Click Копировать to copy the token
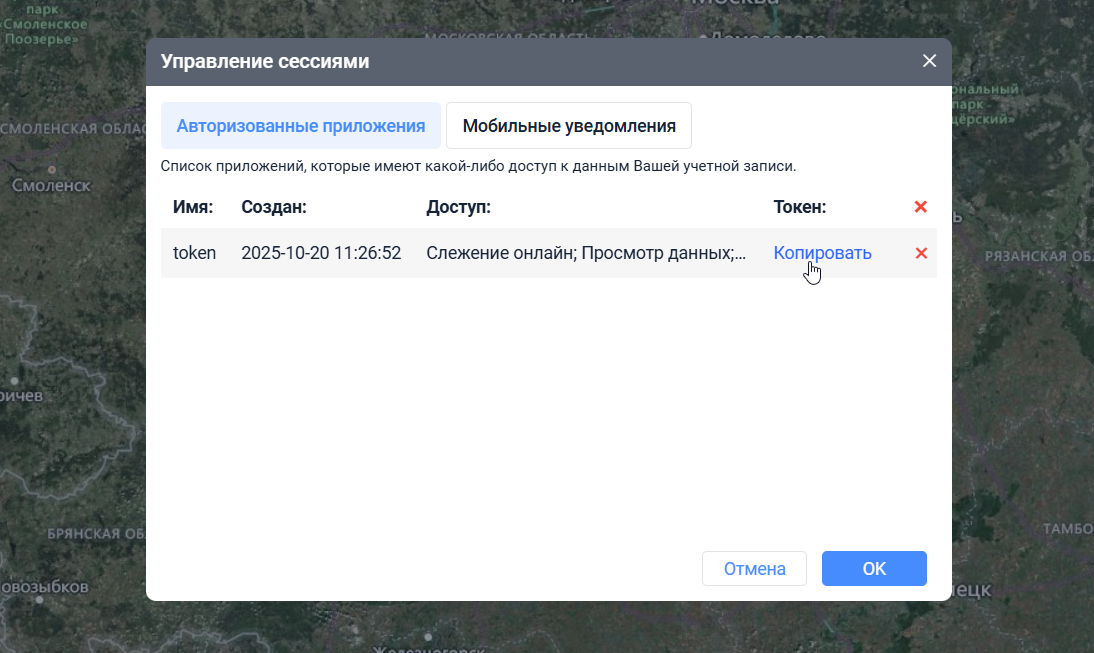 pyautogui.click(x=822, y=253)
